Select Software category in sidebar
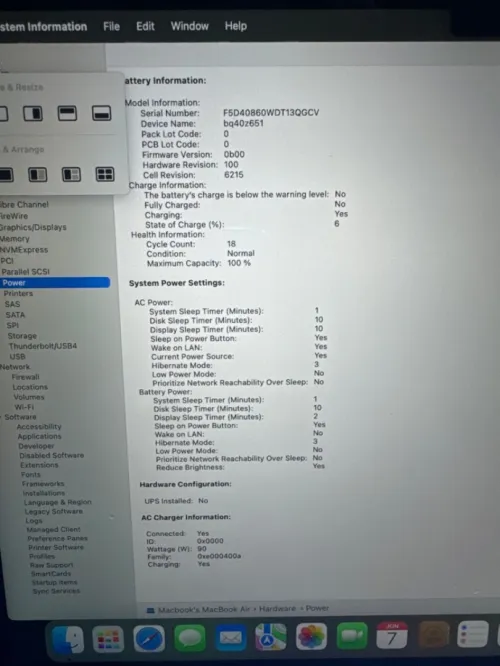Image resolution: width=500 pixels, height=666 pixels. 20,417
